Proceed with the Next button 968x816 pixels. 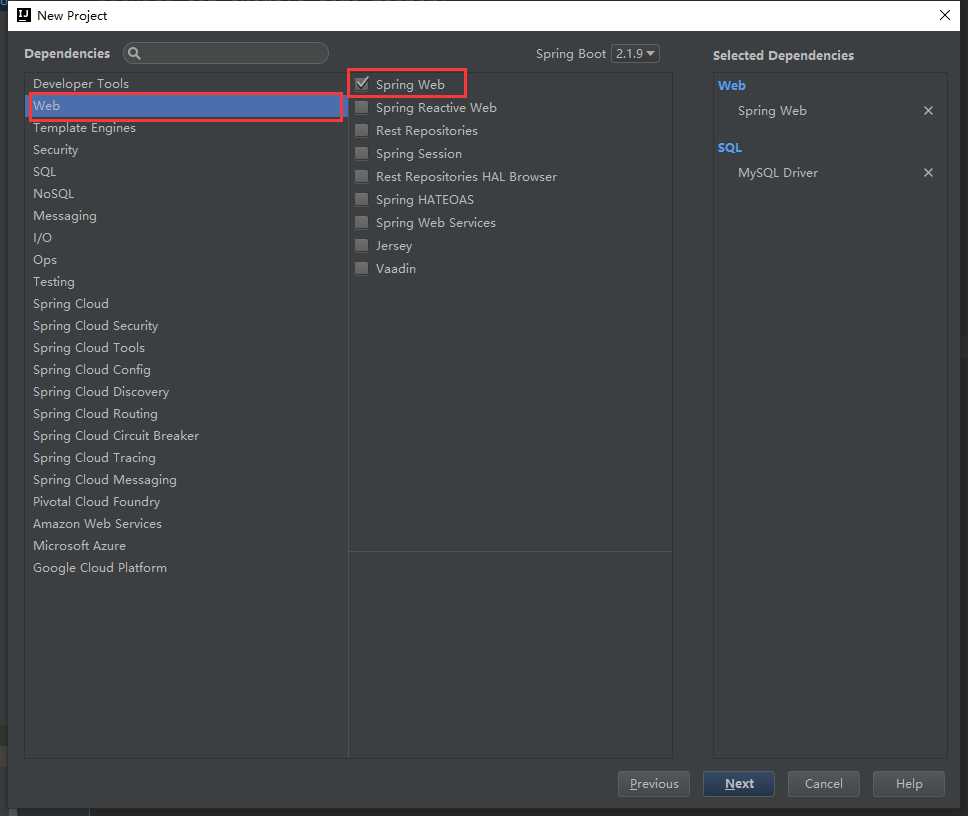coord(739,784)
